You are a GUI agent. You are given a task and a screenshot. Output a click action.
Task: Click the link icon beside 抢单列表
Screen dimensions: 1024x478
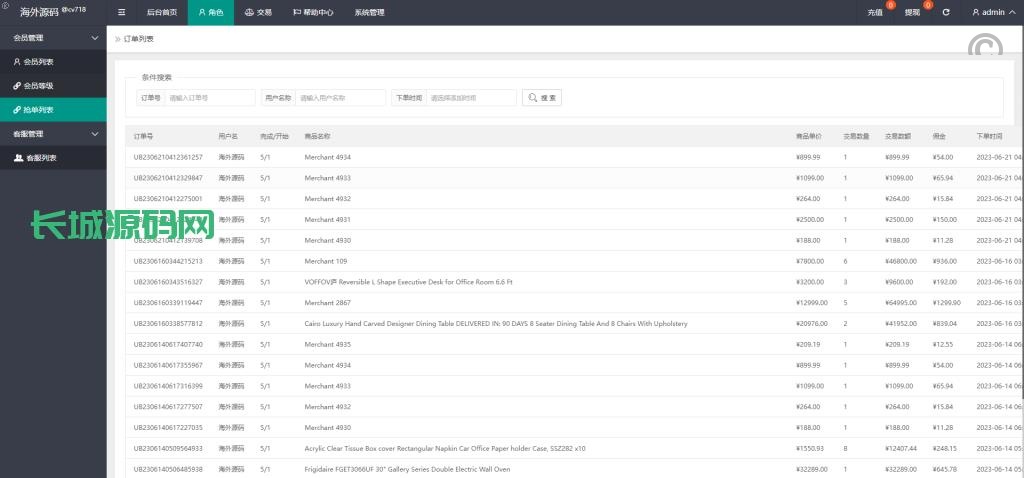pos(17,110)
